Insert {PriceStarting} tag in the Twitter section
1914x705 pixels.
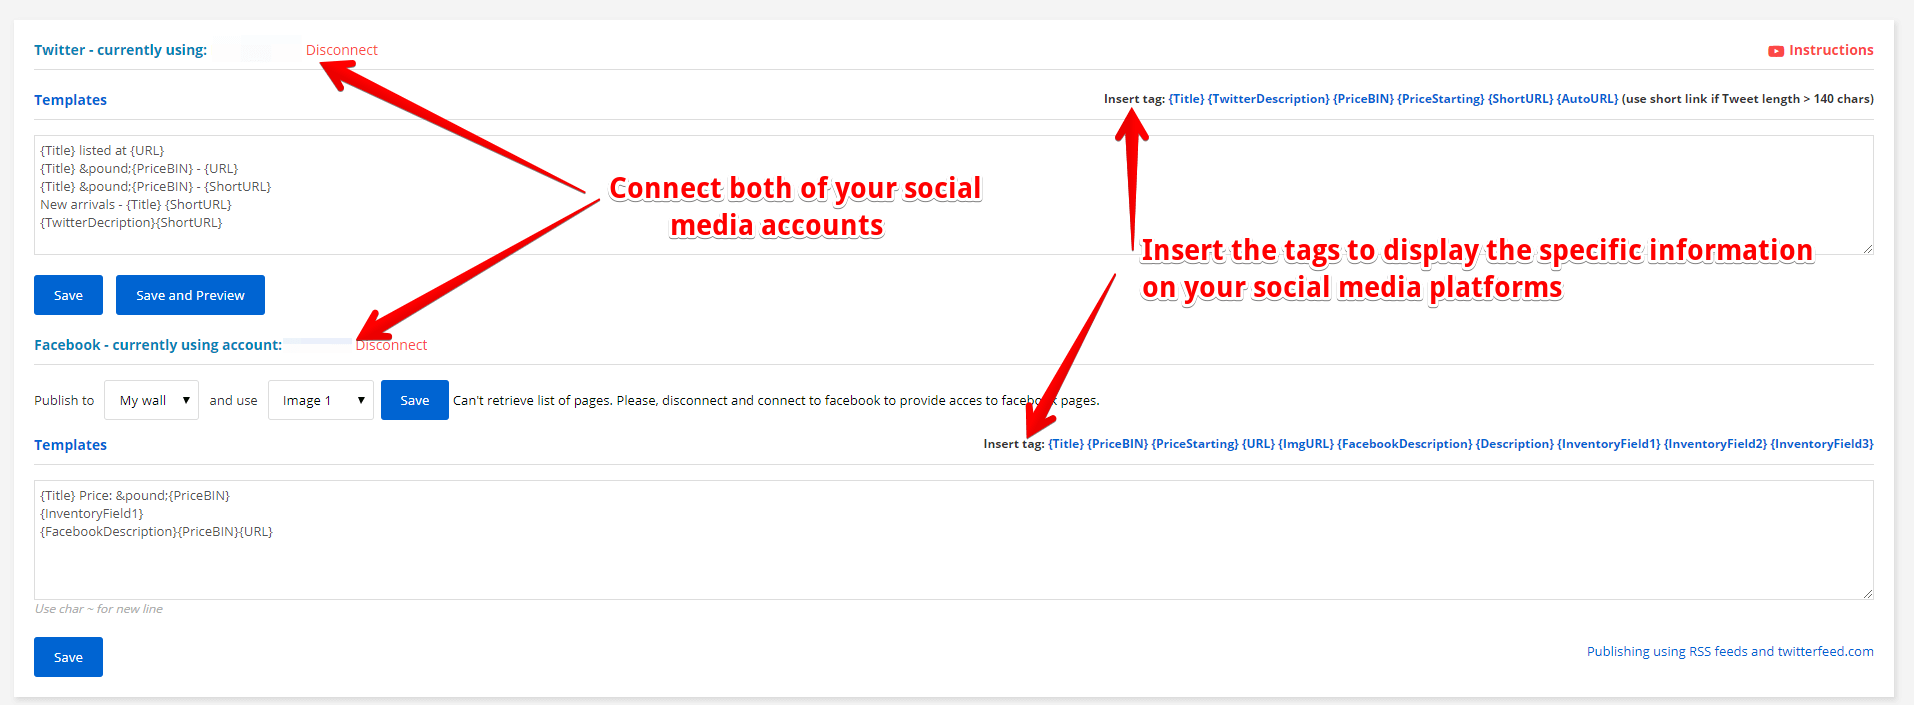1440,99
